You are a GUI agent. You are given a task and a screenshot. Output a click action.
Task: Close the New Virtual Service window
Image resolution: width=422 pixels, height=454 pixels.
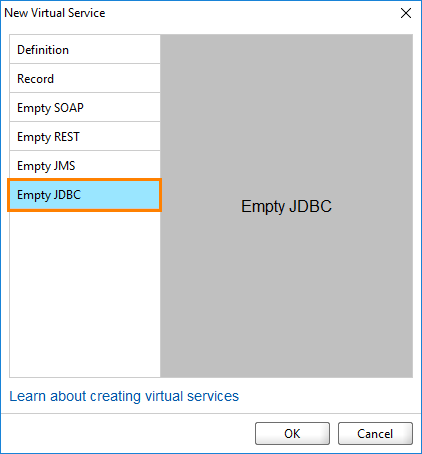[x=406, y=13]
